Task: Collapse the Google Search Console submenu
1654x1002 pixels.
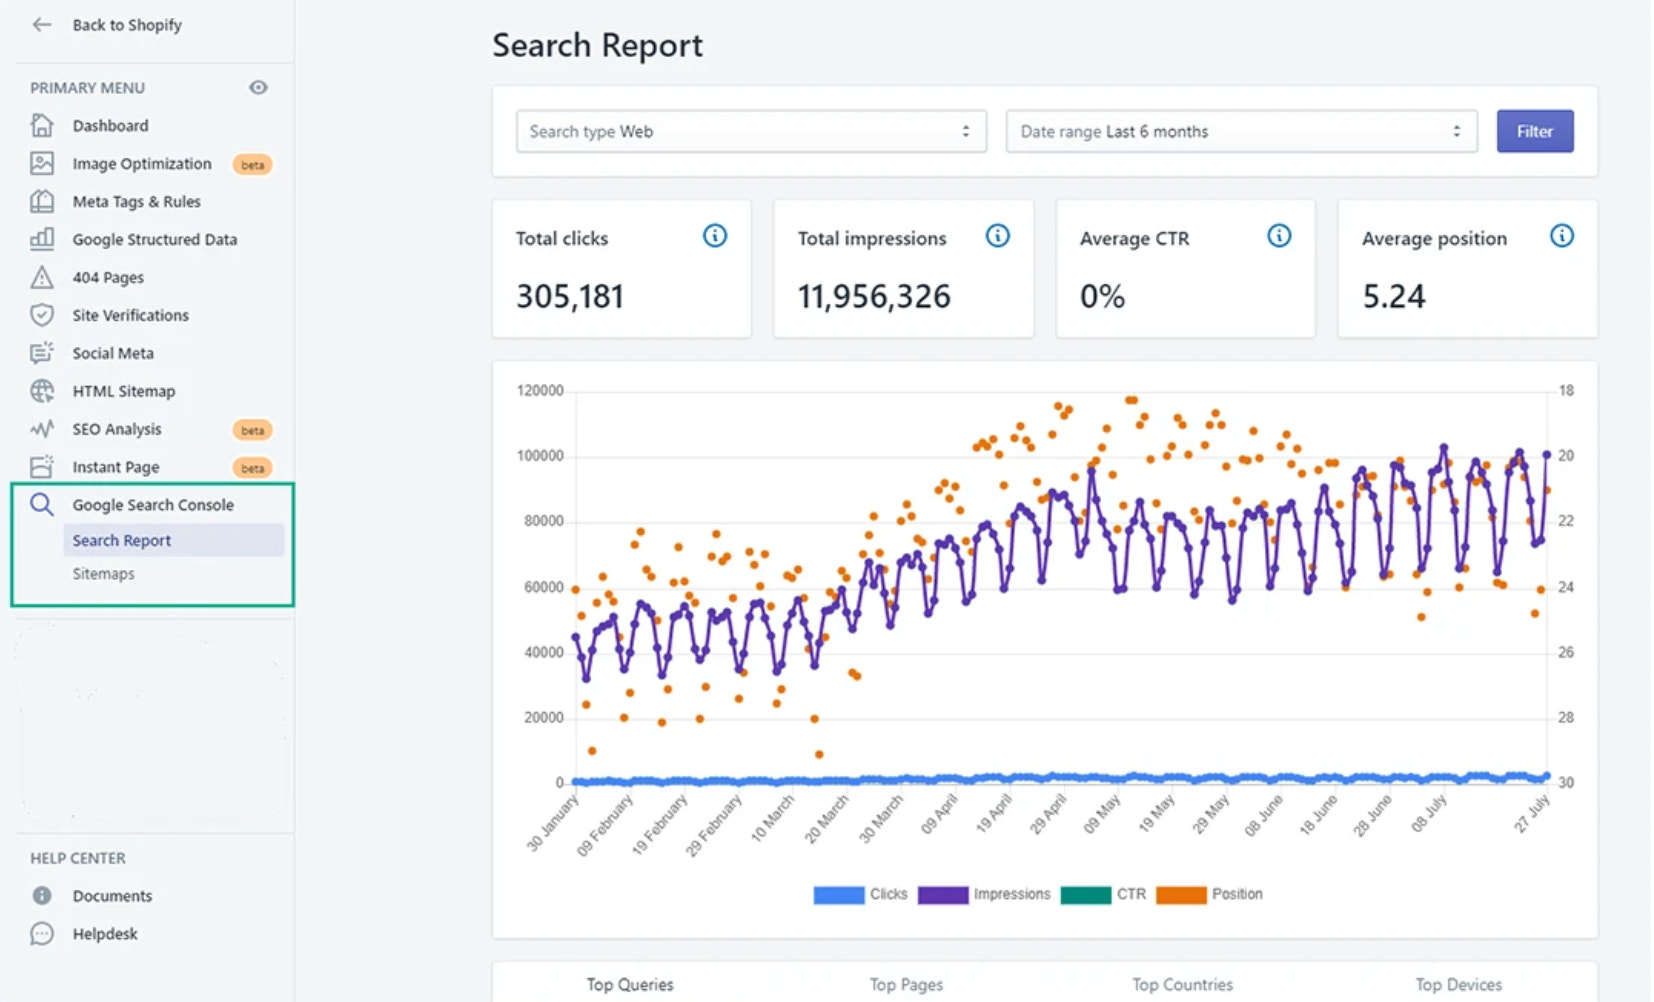Action: [x=152, y=505]
